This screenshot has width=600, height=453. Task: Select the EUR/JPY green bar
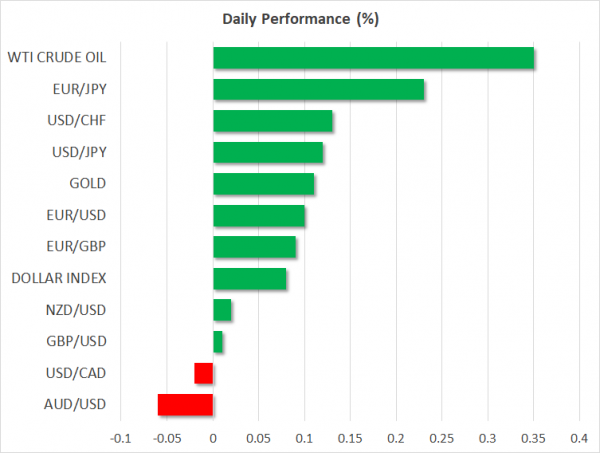pos(318,90)
